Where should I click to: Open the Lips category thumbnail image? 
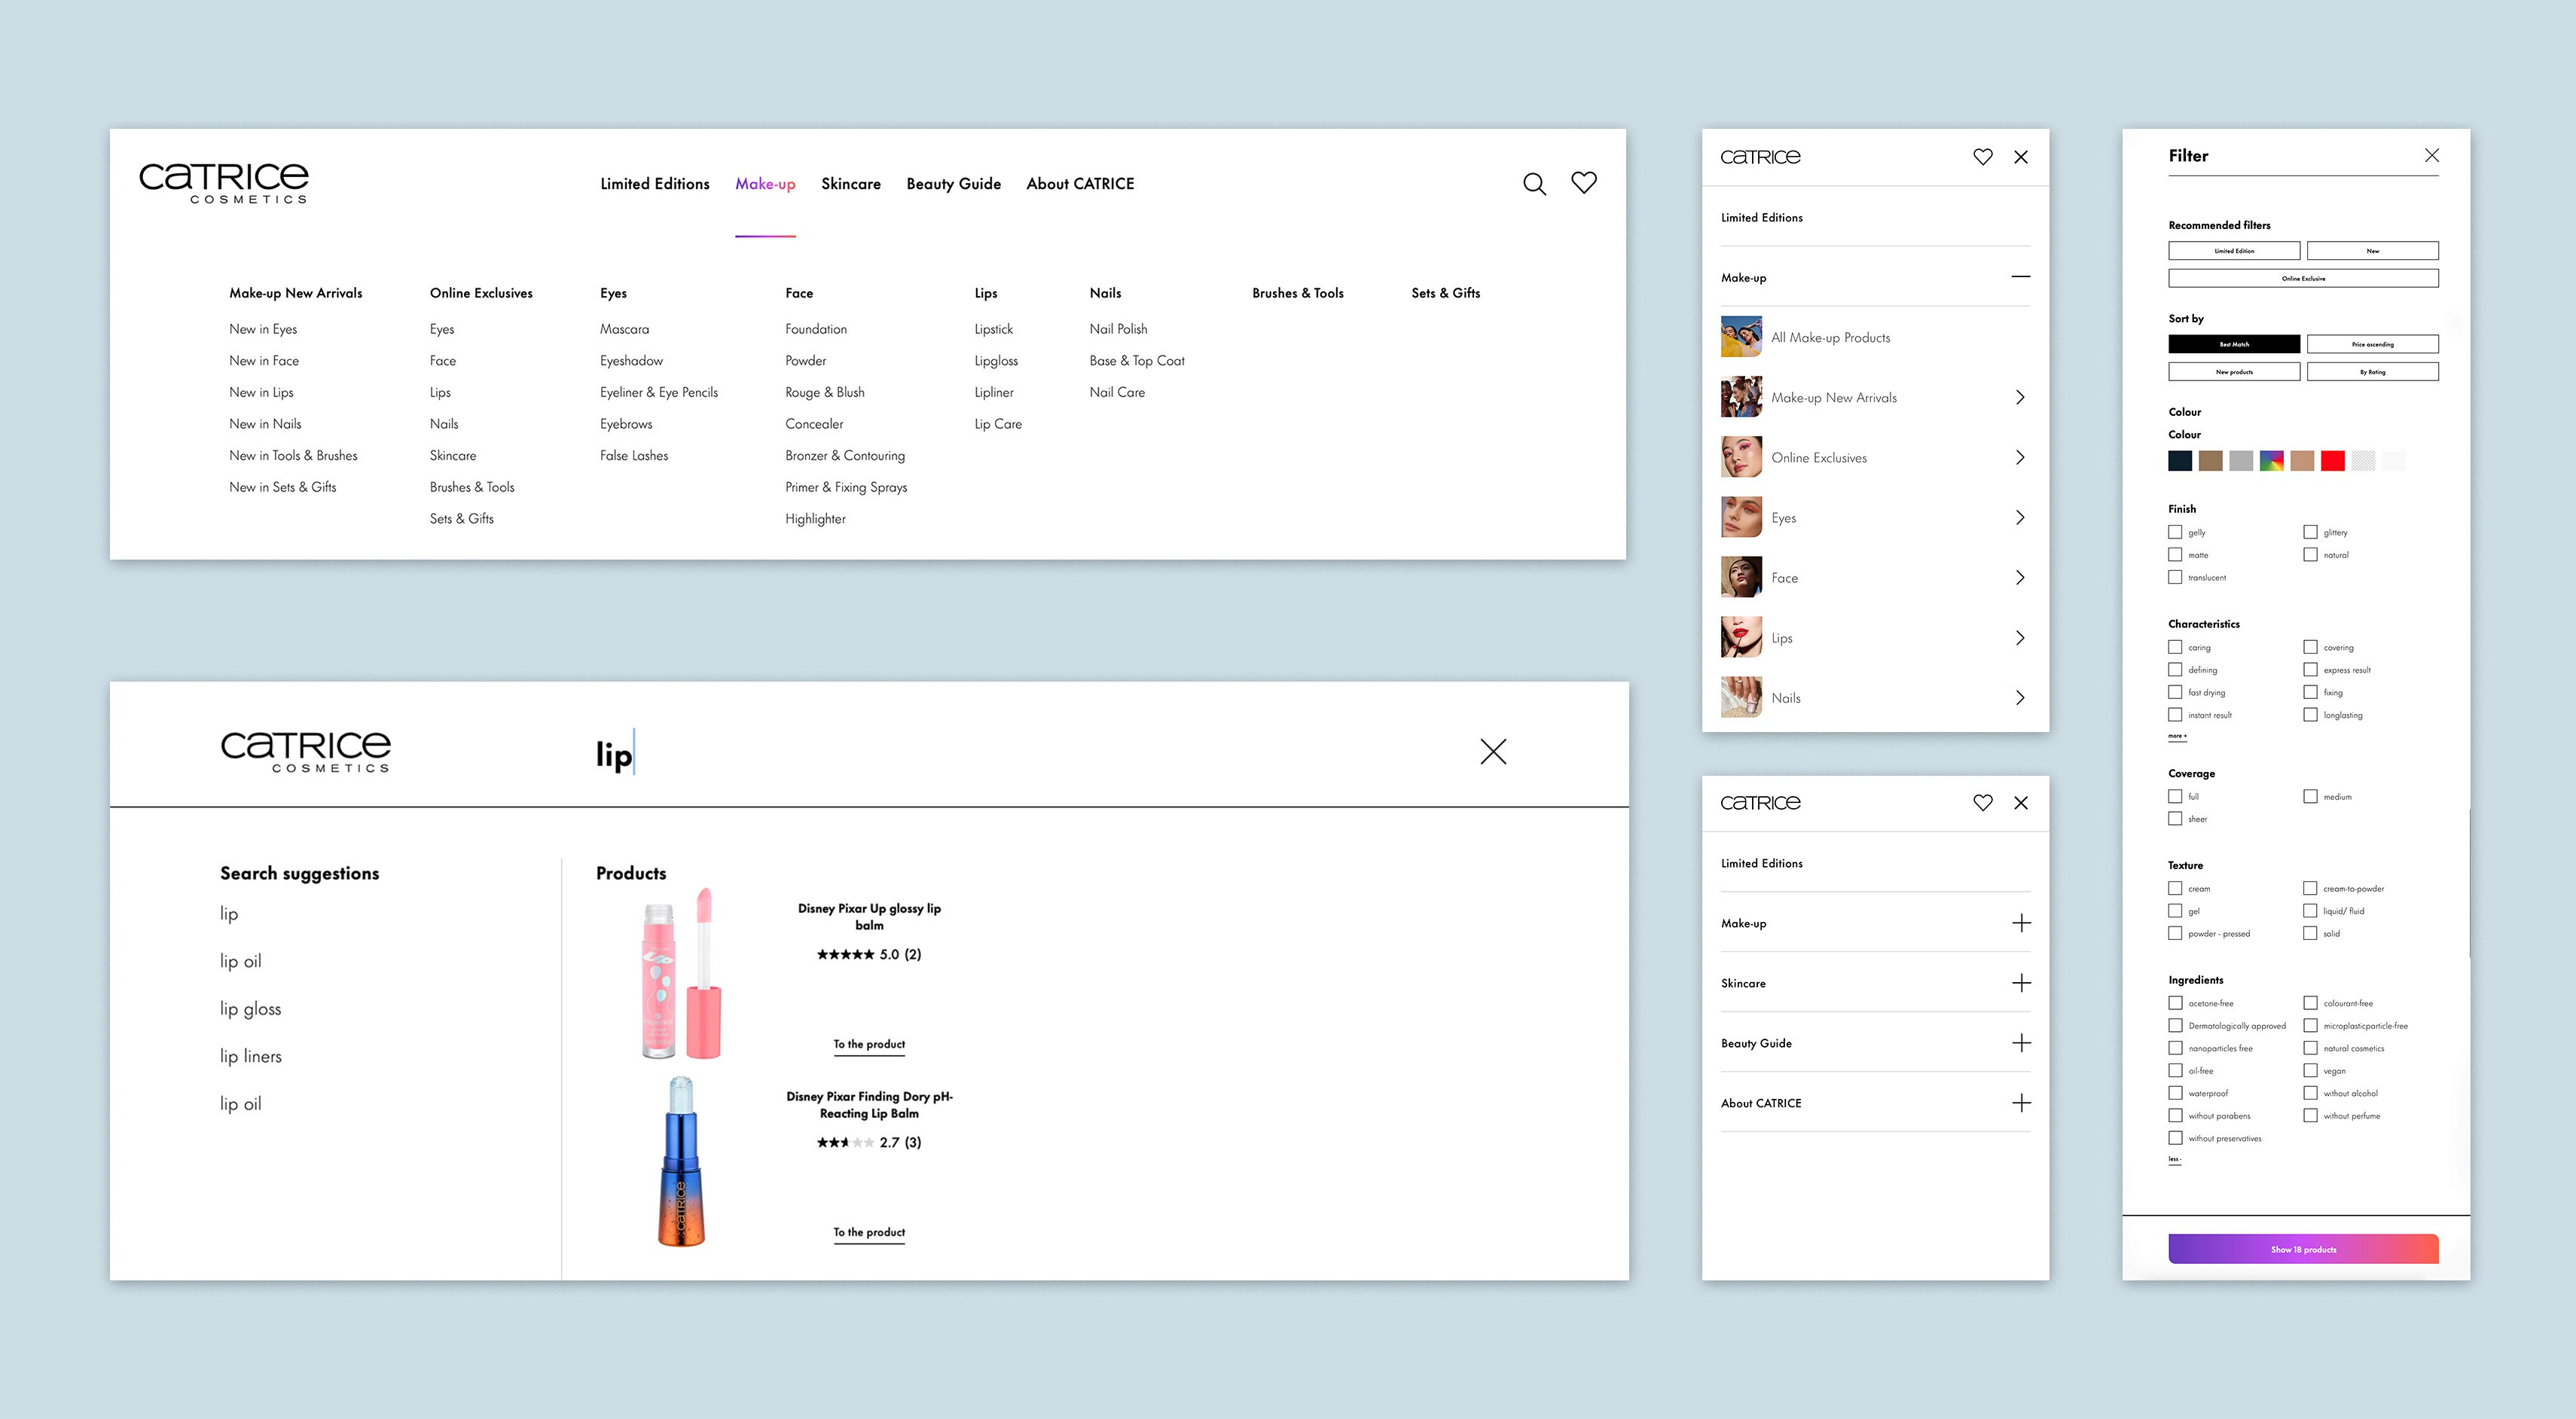1741,637
